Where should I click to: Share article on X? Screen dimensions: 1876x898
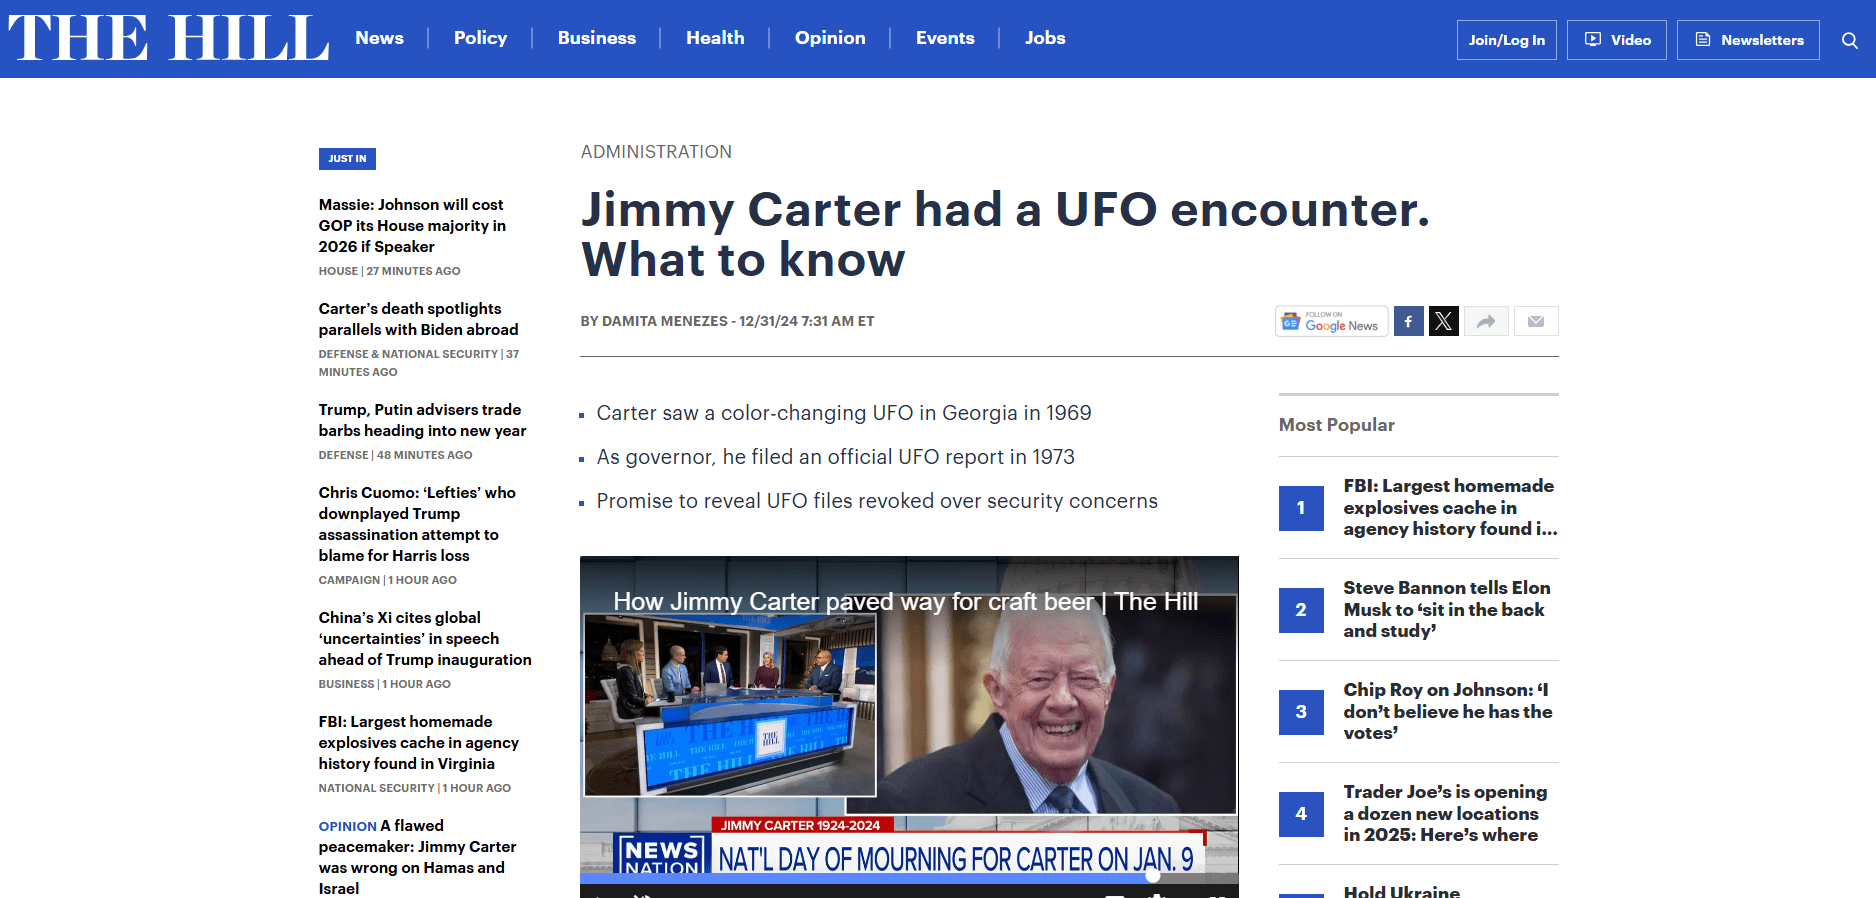[x=1443, y=321]
